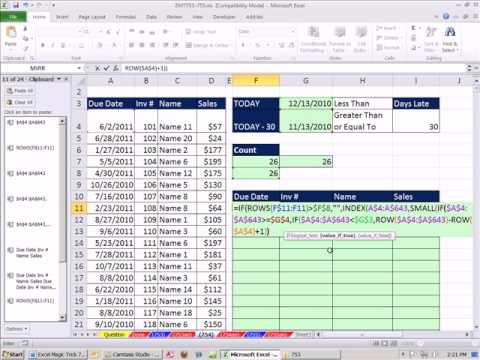This screenshot has height=360, width=480.
Task: Toggle Italic formatting
Action: click(52, 45)
